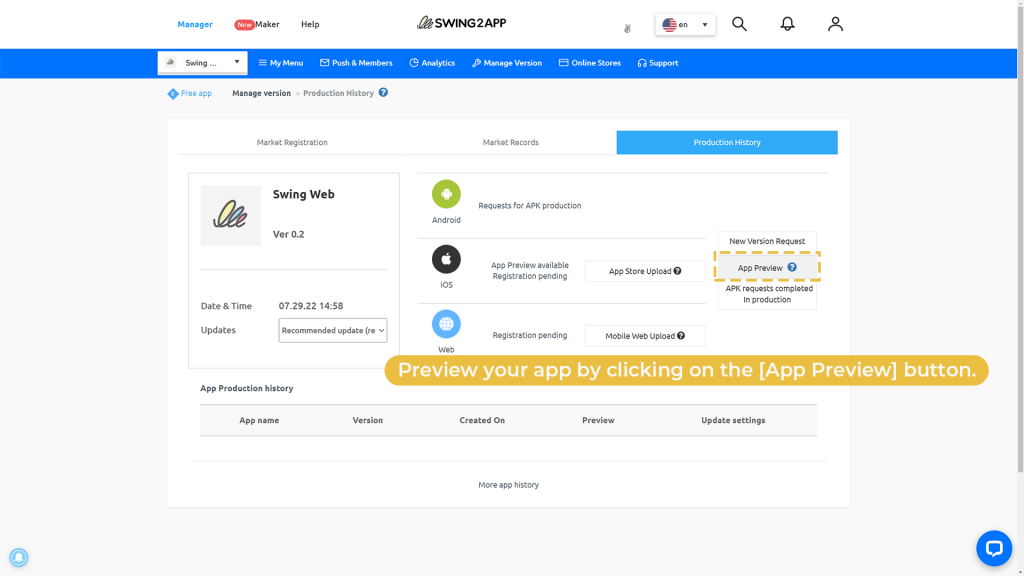The width and height of the screenshot is (1024, 576).
Task: Click the Swing Web app thumbnail
Action: pyautogui.click(x=231, y=216)
